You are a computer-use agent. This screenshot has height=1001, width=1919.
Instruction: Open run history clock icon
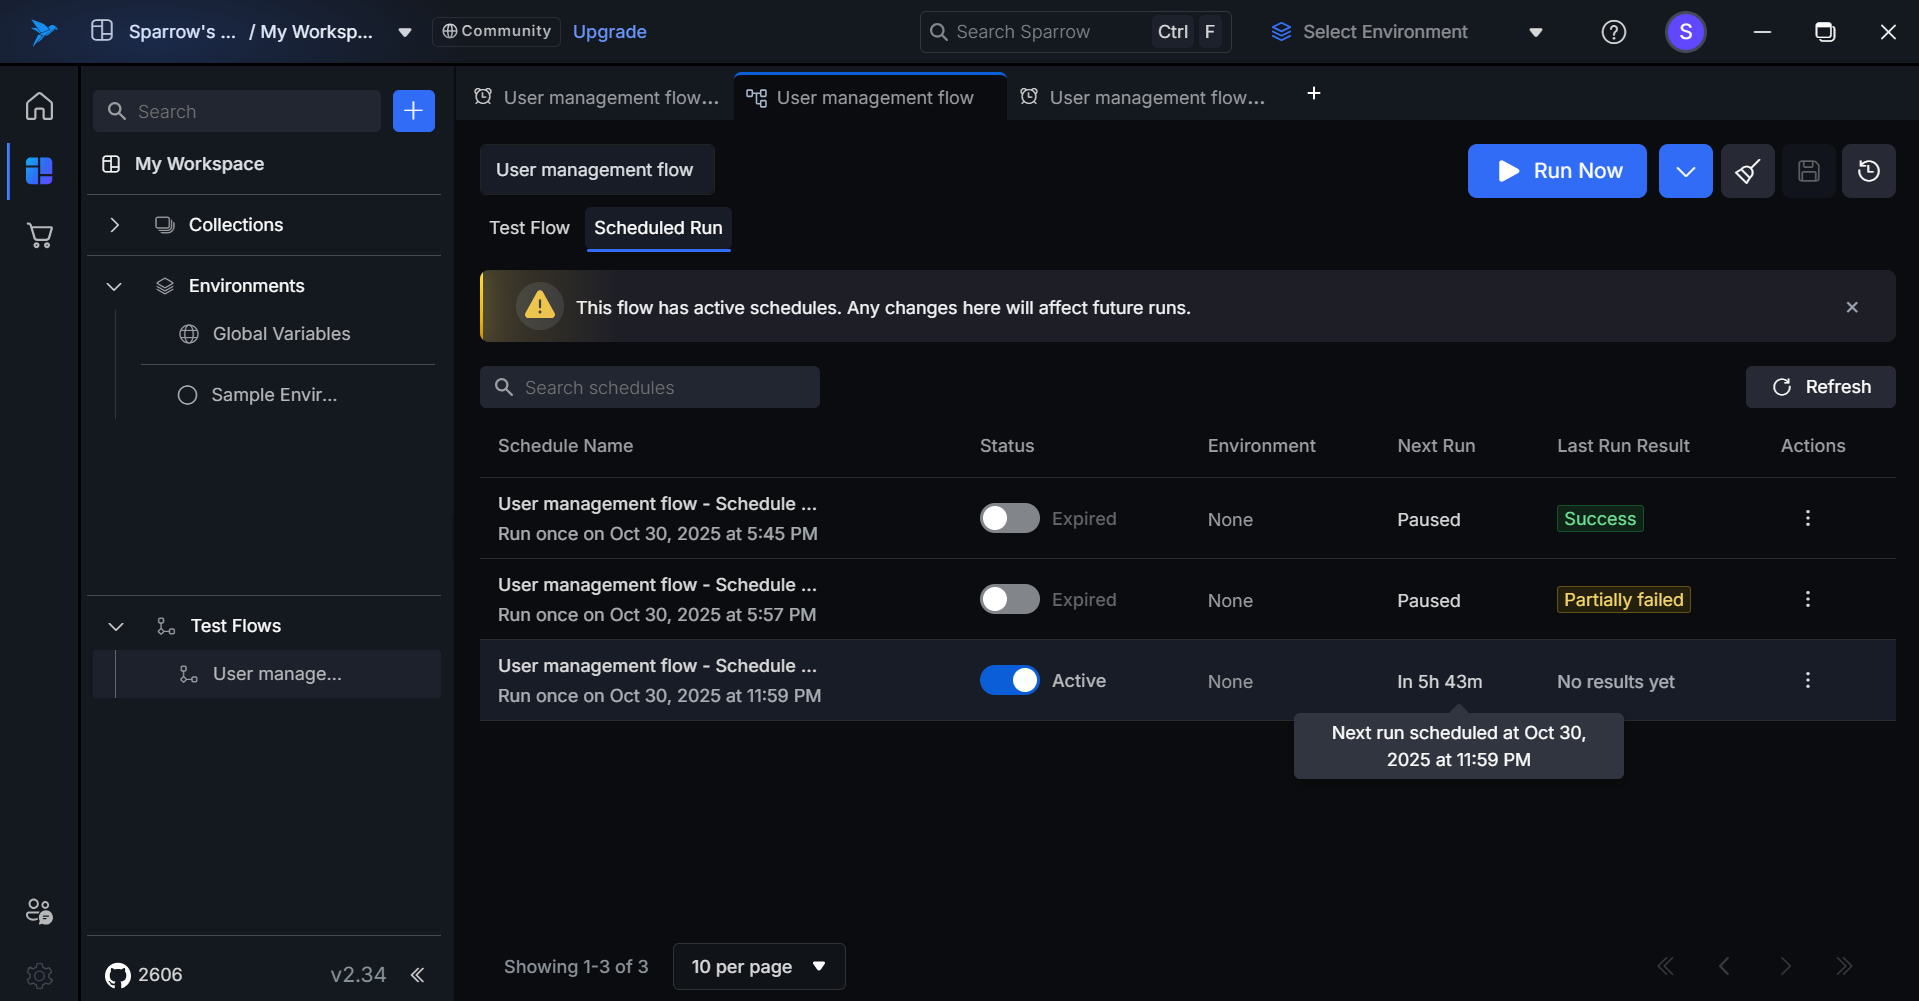pyautogui.click(x=1868, y=171)
